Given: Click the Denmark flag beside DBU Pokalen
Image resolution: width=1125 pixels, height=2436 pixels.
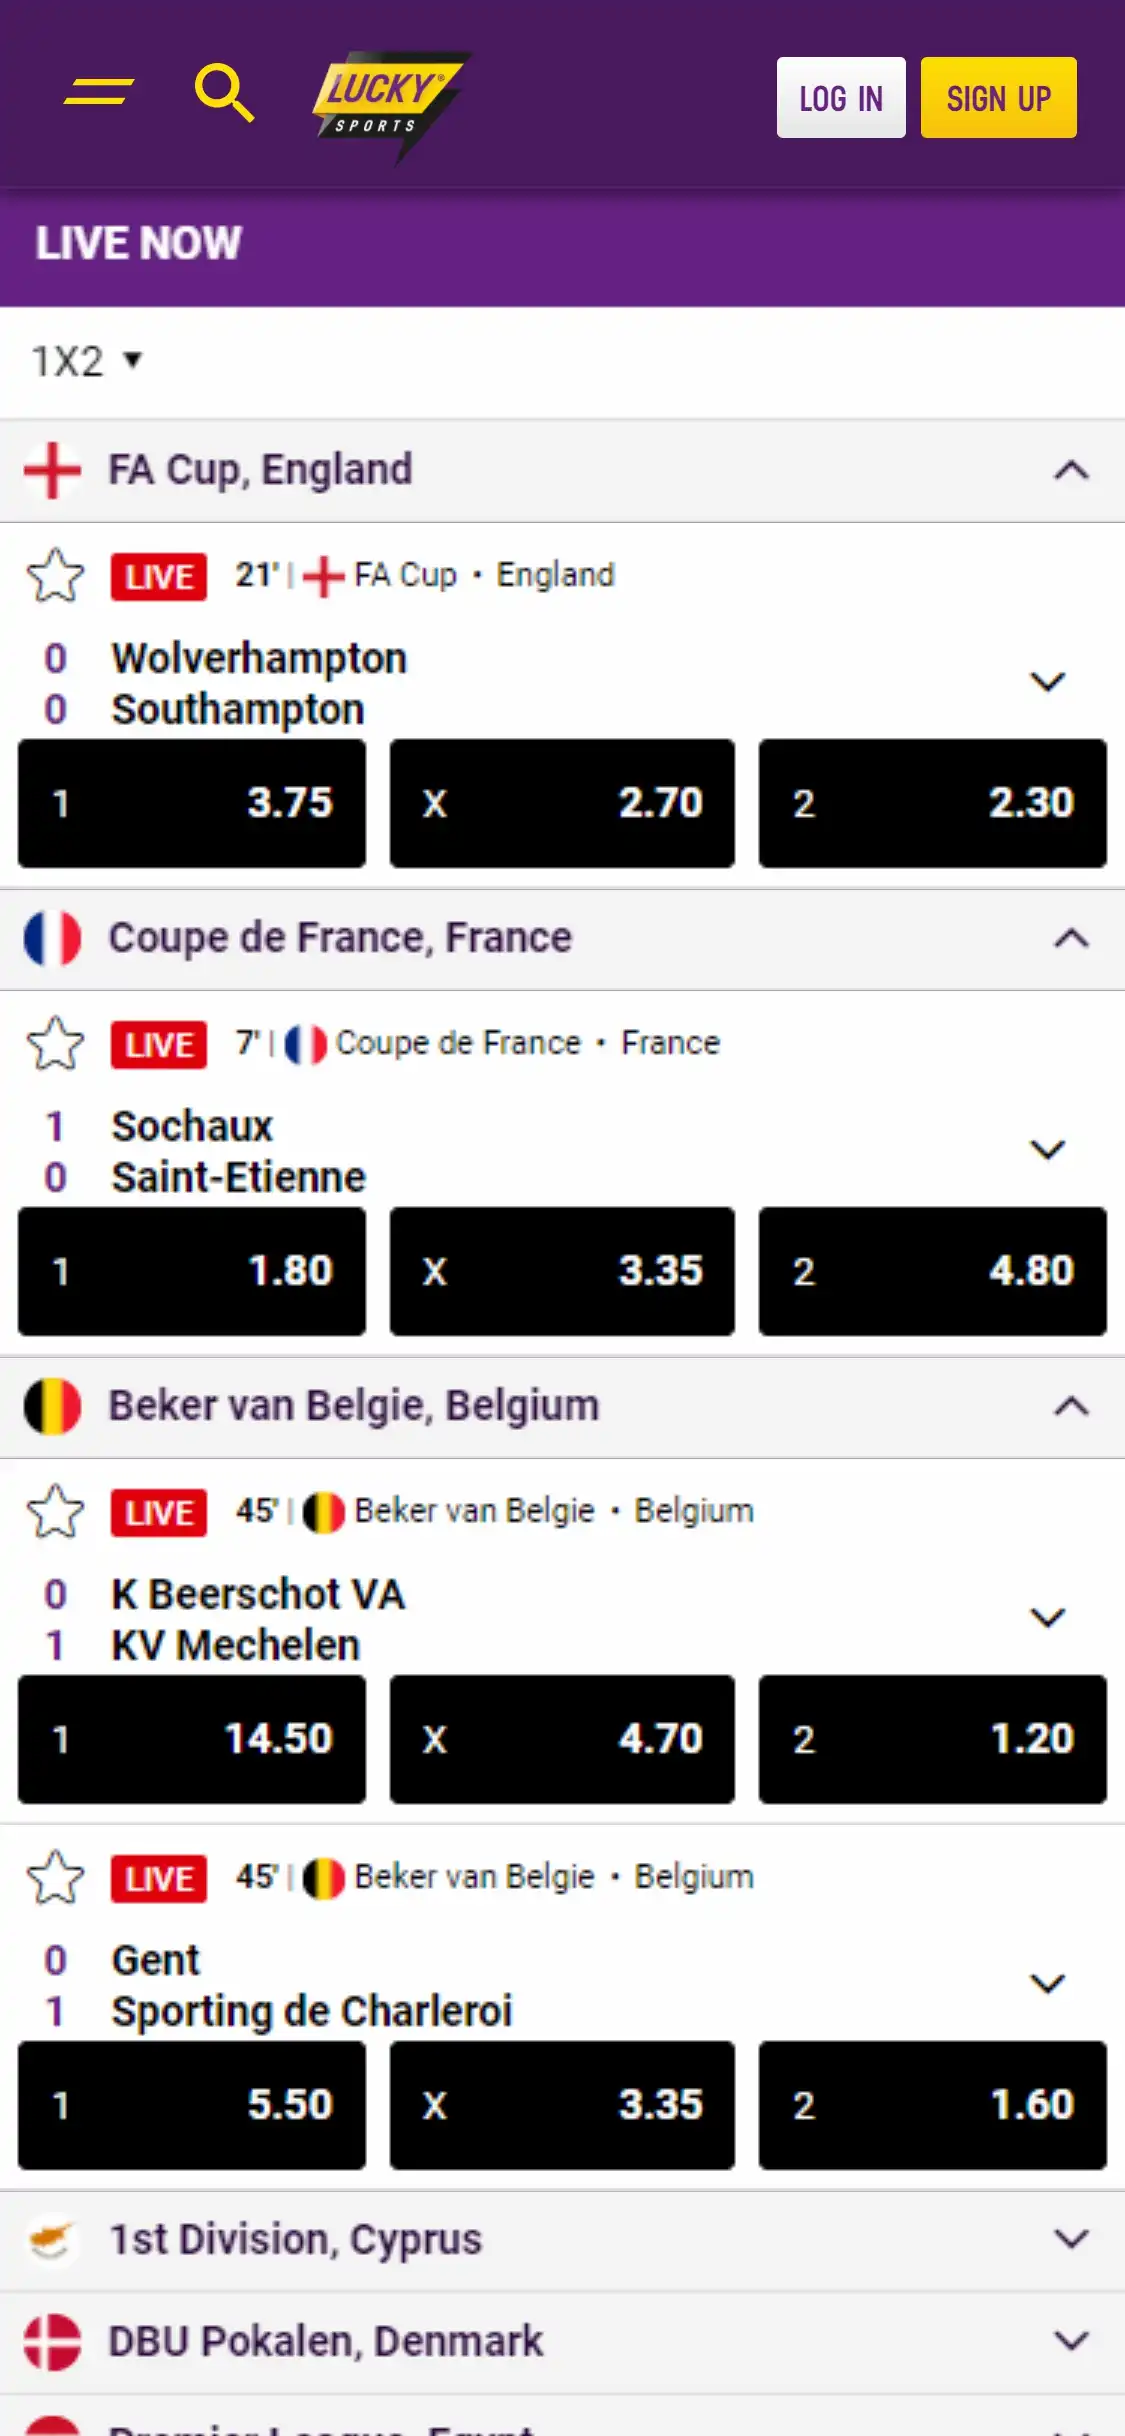Looking at the screenshot, I should pyautogui.click(x=52, y=2342).
